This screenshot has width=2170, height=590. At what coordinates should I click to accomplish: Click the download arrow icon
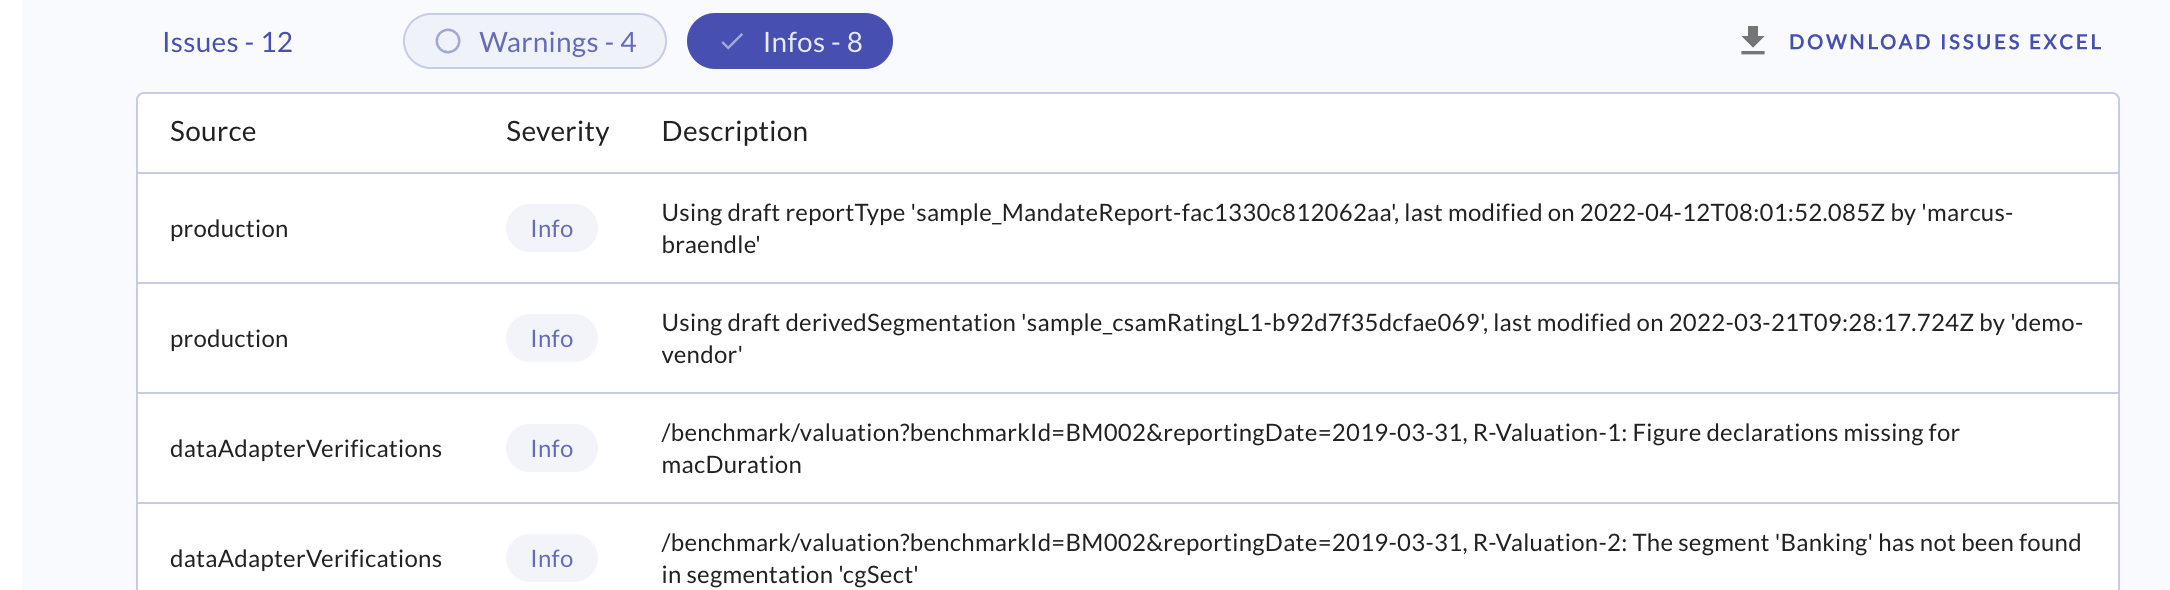pos(1752,41)
